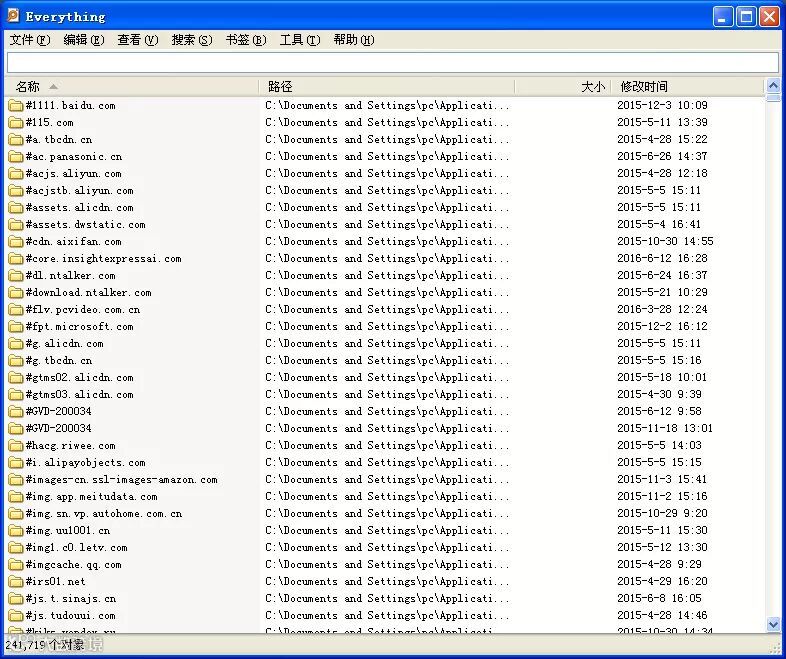The width and height of the screenshot is (786, 659).
Task: Click the date 2015-4-28 14:46
Action: coord(662,616)
